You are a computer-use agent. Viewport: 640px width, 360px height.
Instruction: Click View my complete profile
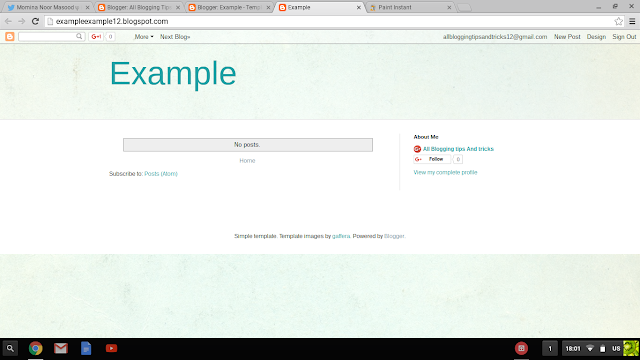click(445, 173)
